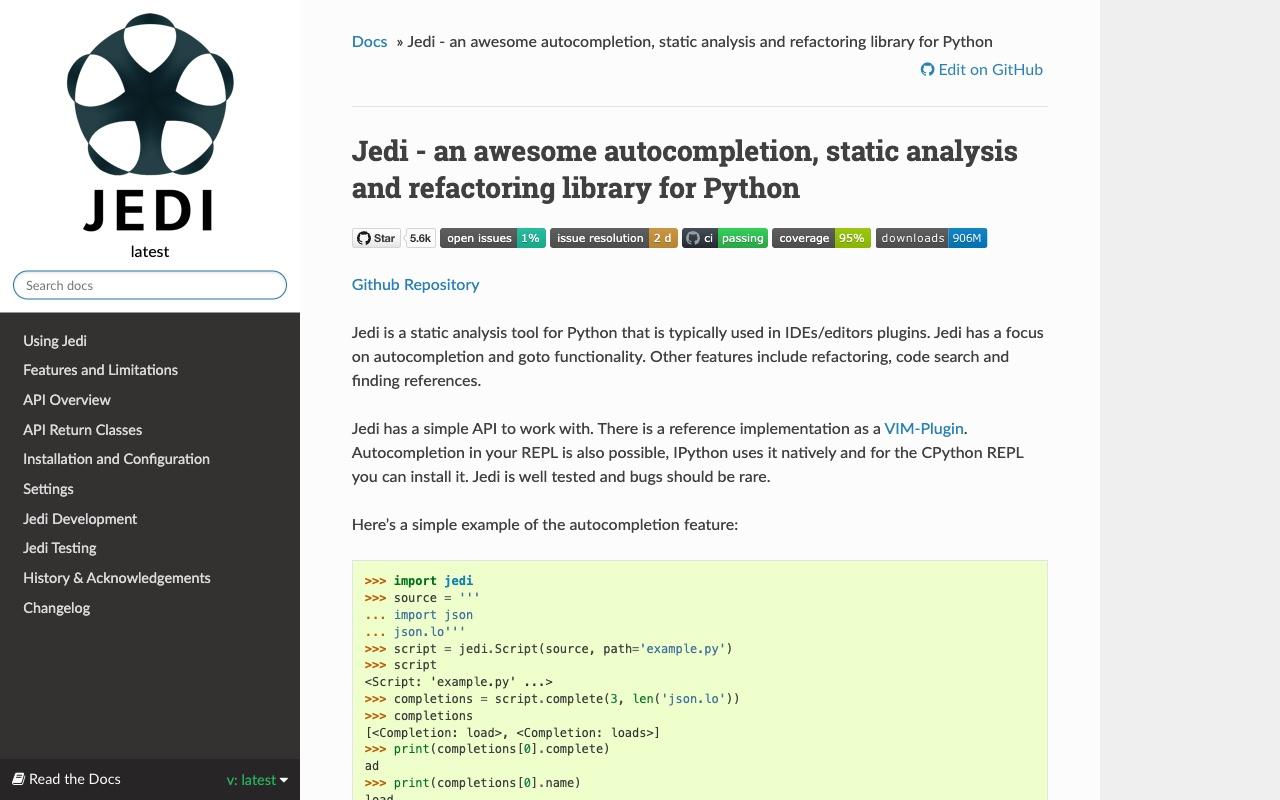This screenshot has width=1280, height=800.
Task: Click the print(completions[0].name) code line
Action: click(x=473, y=782)
